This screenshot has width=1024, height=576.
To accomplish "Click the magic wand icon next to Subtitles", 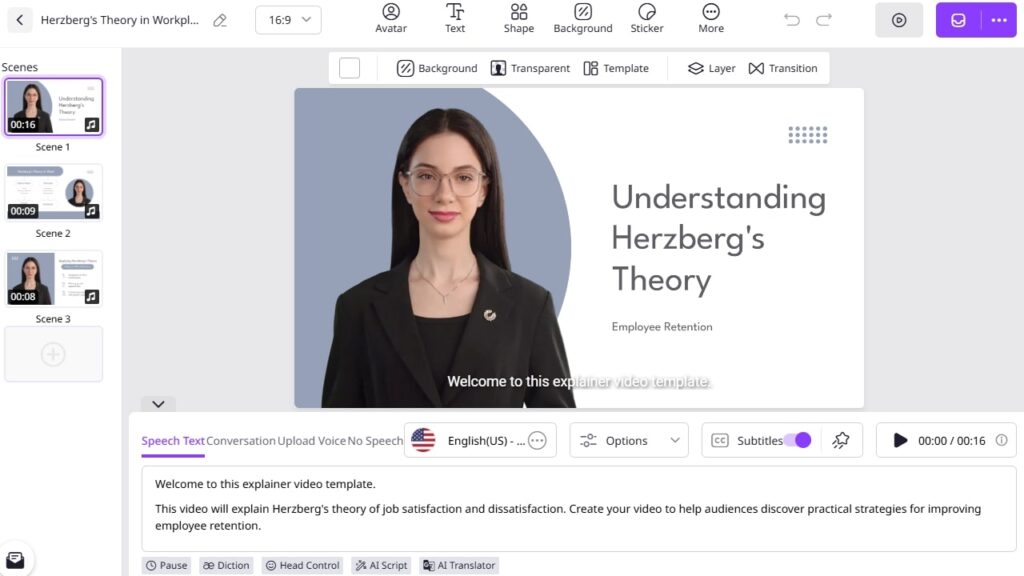I will coord(841,440).
